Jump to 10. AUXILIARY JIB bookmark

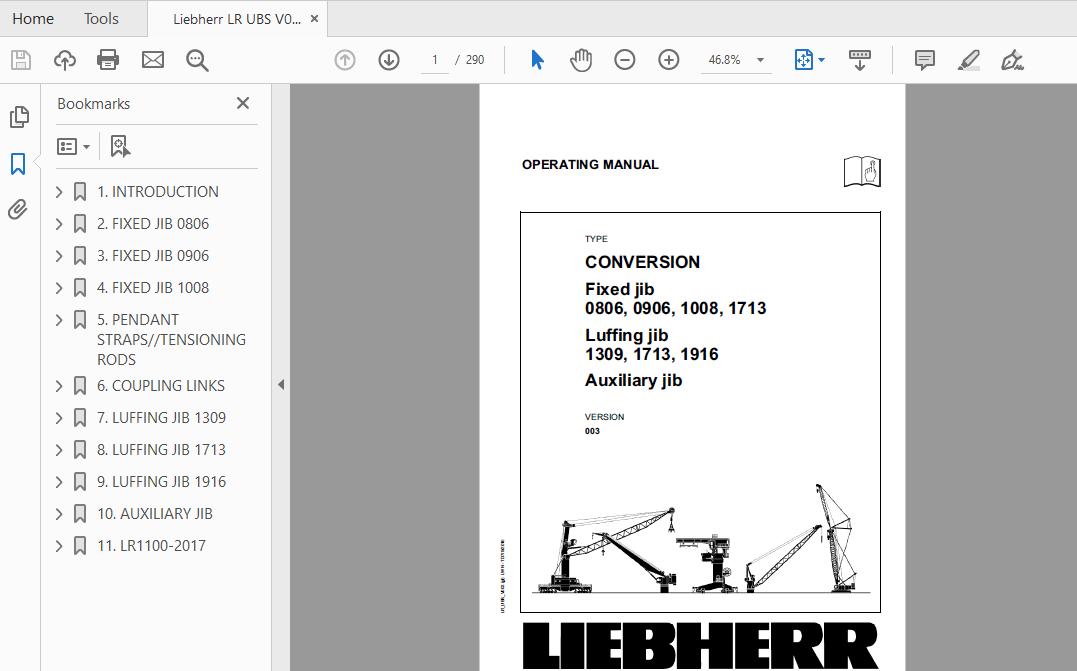pyautogui.click(x=155, y=514)
